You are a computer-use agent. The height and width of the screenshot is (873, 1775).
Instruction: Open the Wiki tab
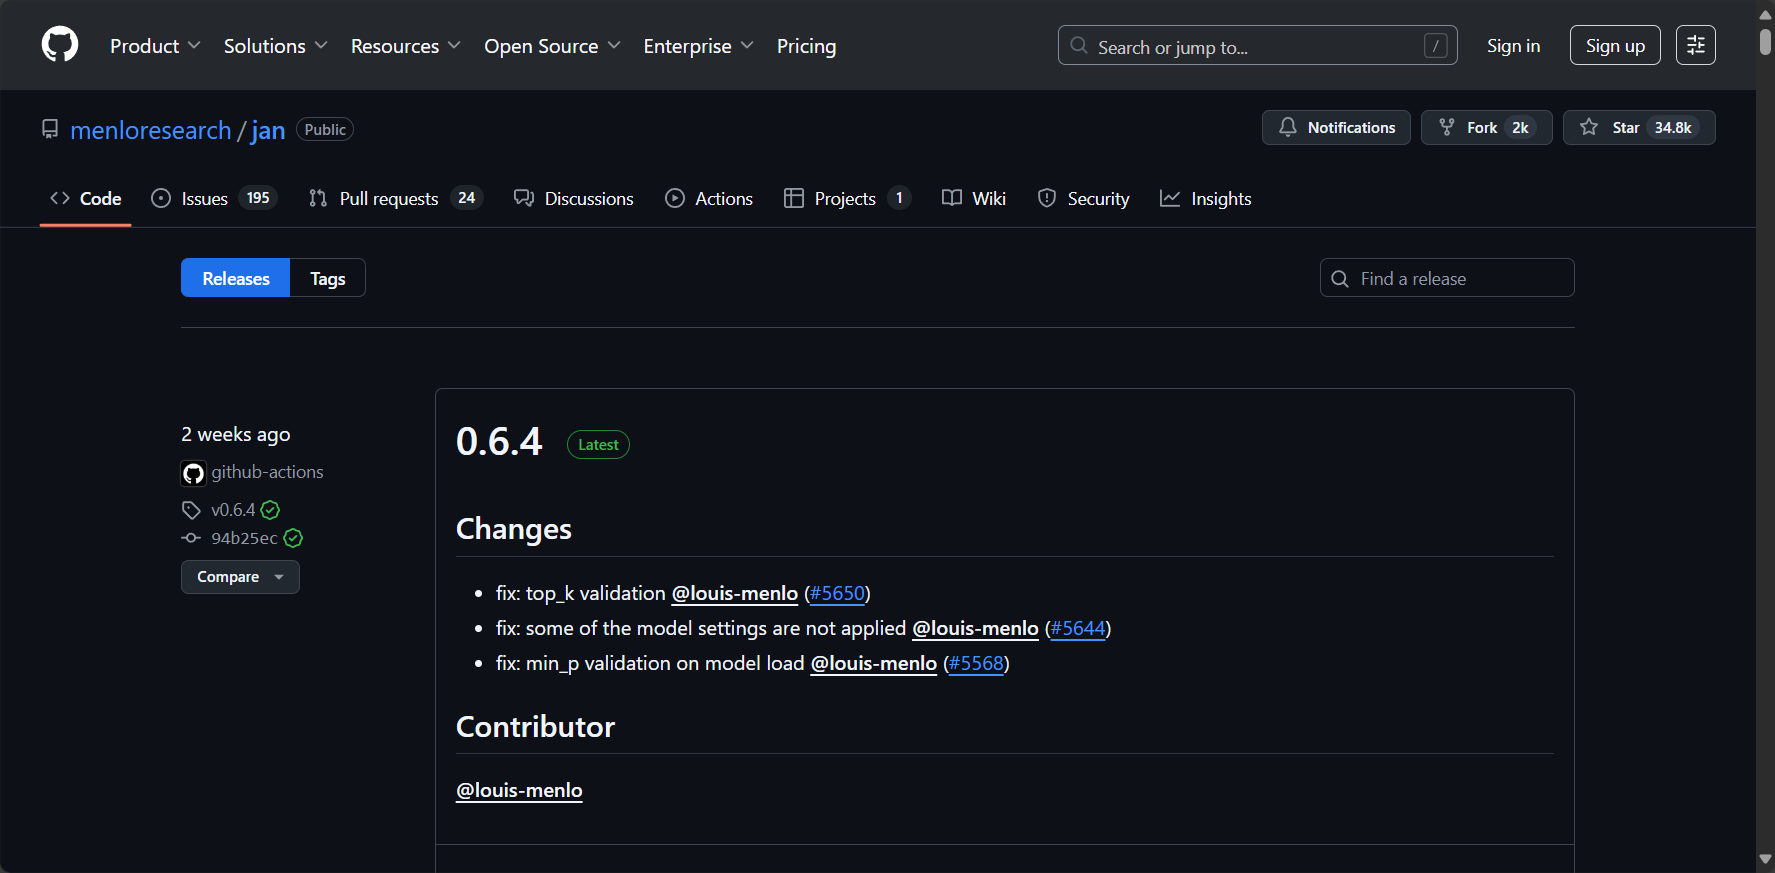(x=974, y=198)
